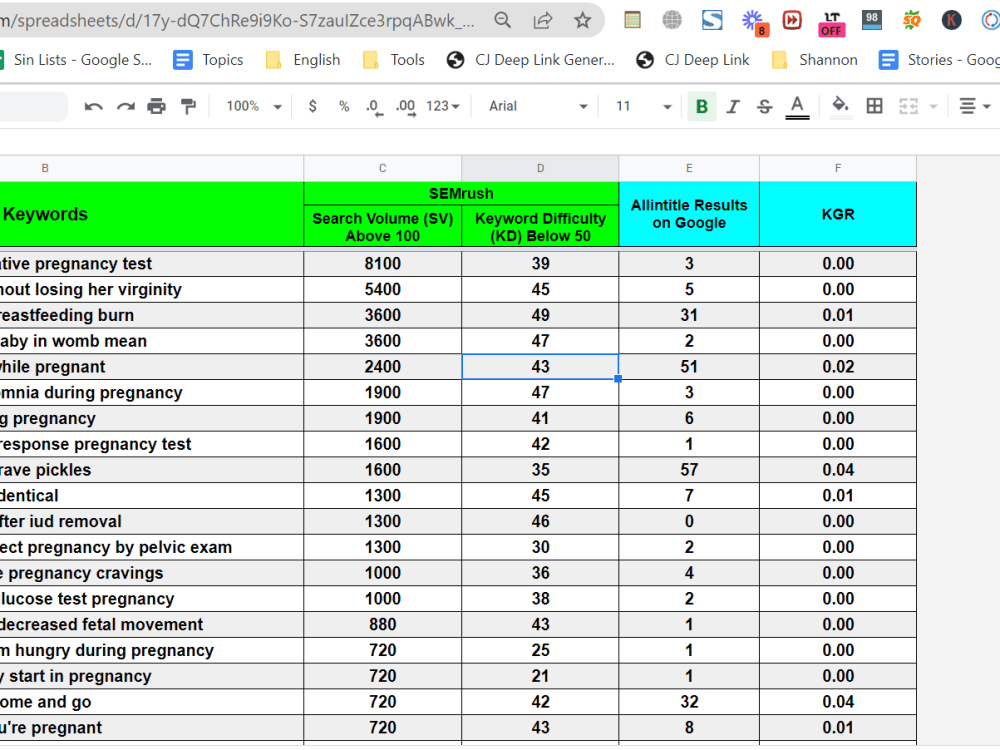
Task: Select the Search Volume cell 8100
Action: [383, 264]
